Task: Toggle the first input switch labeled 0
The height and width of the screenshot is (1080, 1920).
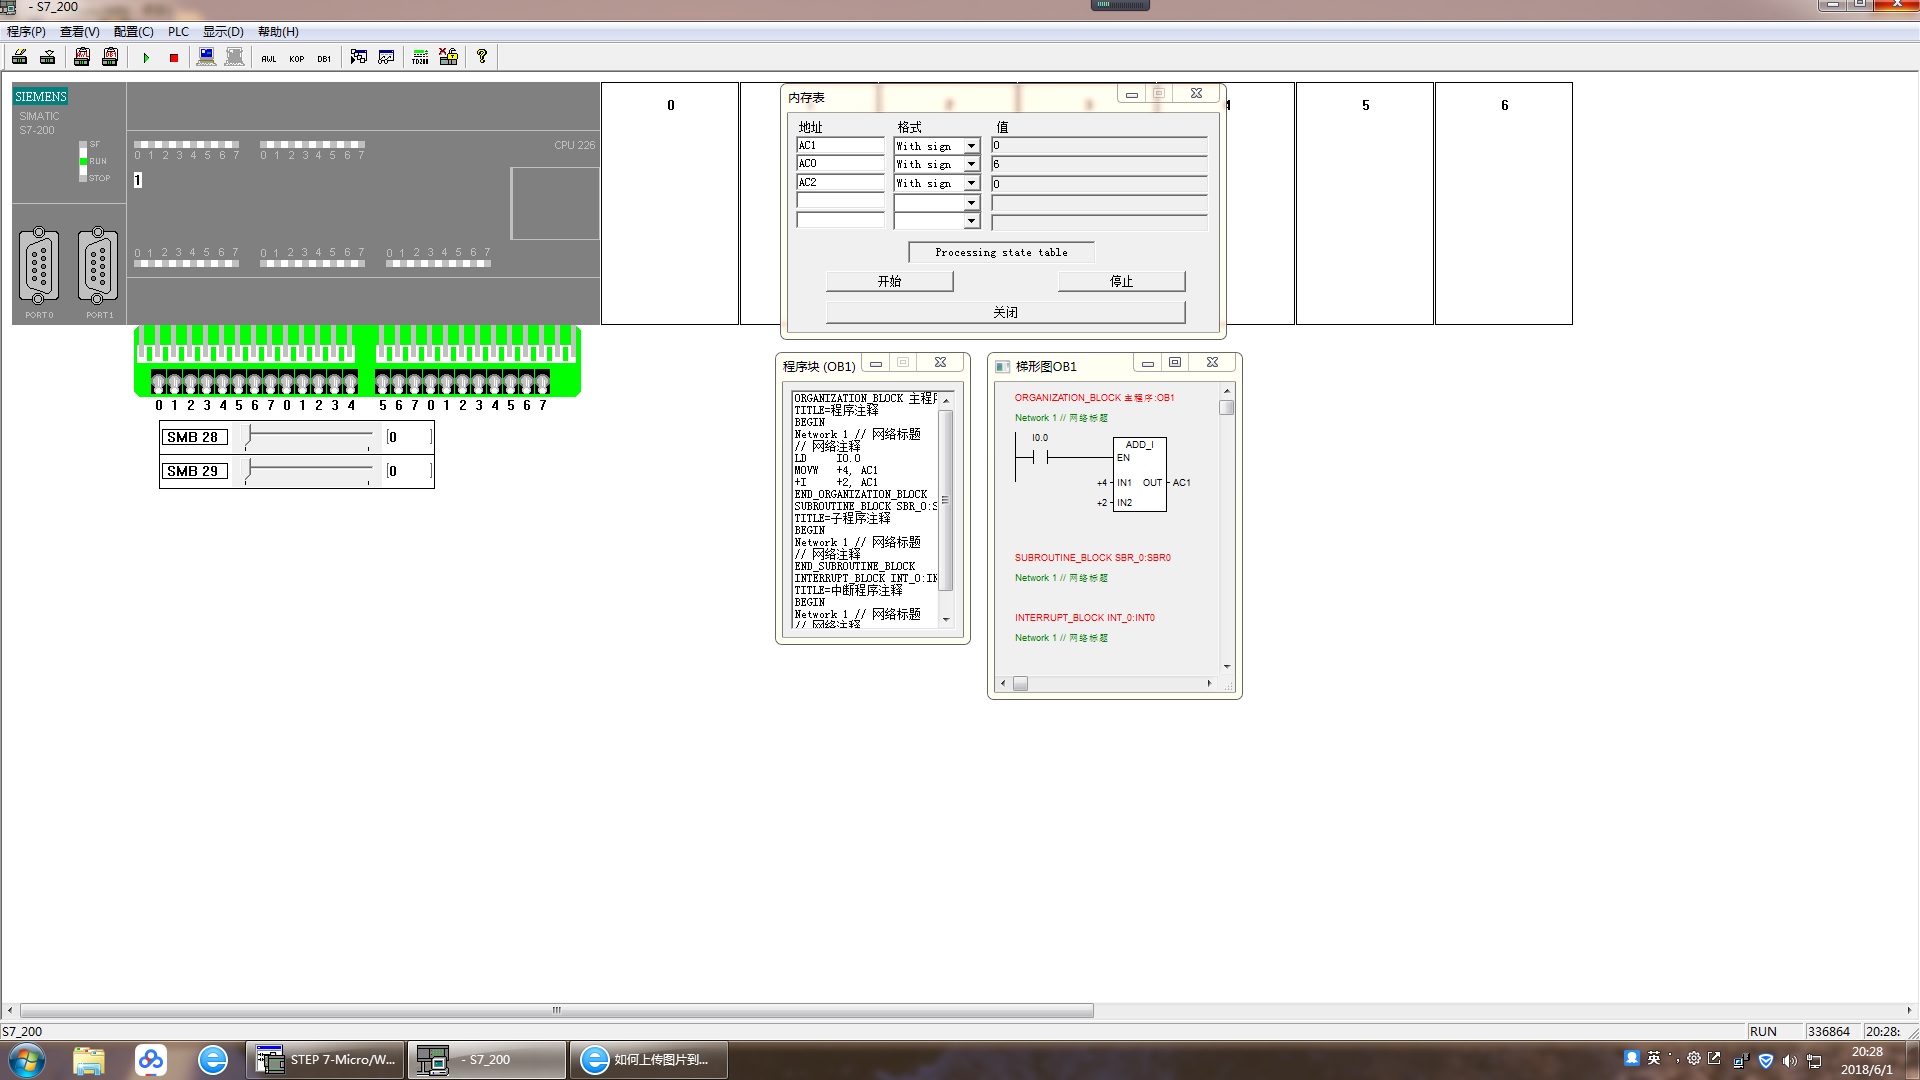Action: tap(159, 383)
